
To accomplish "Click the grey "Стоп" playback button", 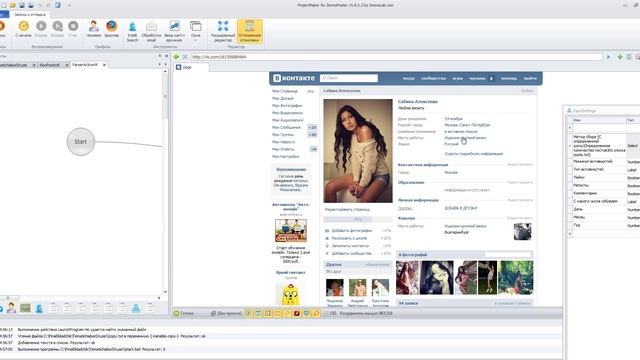I will coord(73,27).
